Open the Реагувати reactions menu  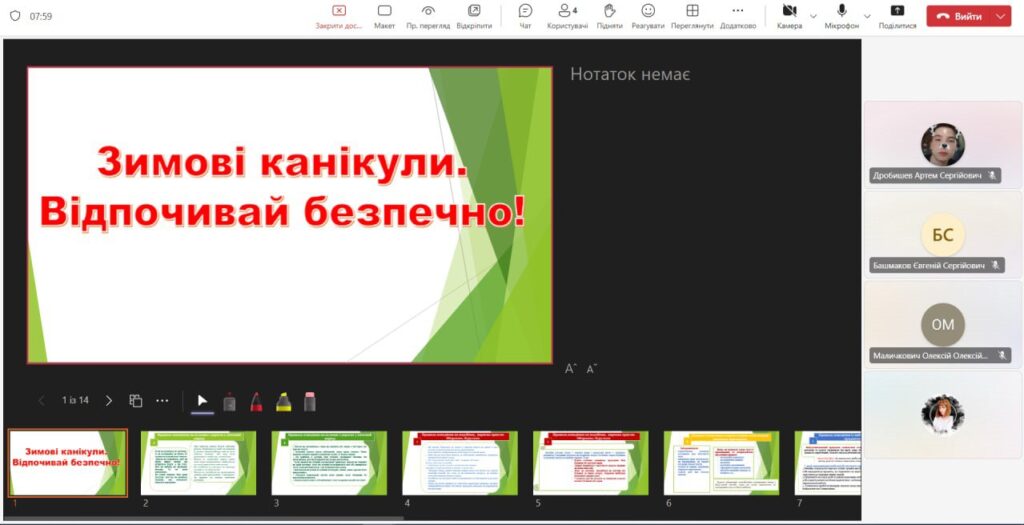648,15
